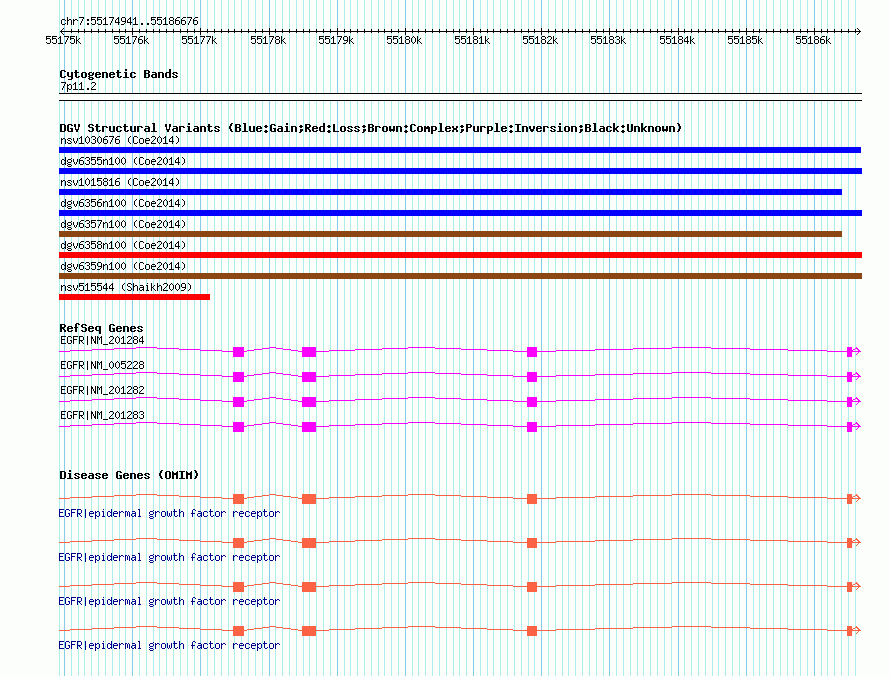This screenshot has height=676, width=890.
Task: Open the topmost EGFR|epidermal growth factor receptor link
Action: (169, 514)
